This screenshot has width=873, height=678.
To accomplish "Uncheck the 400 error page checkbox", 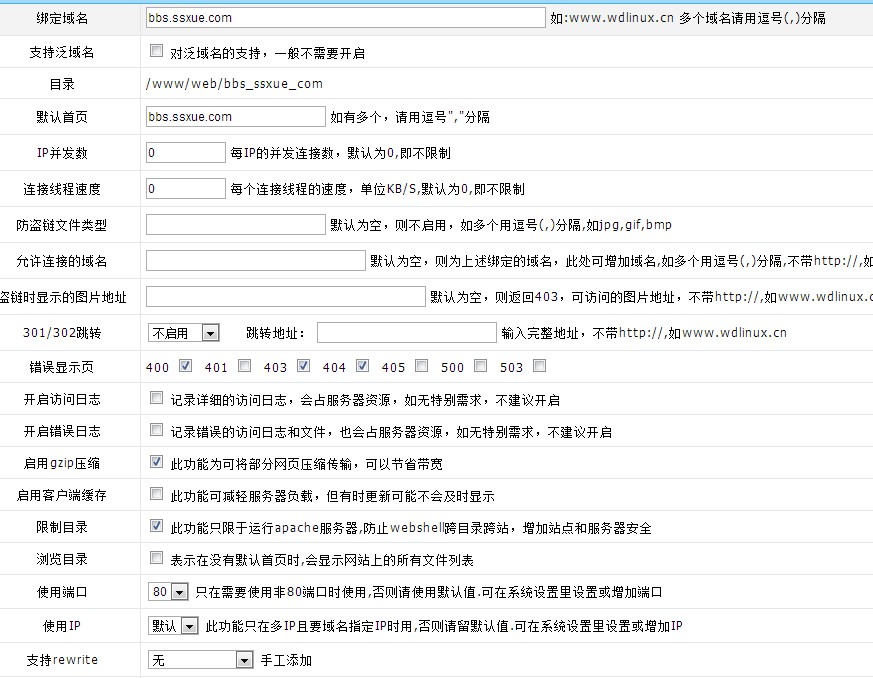I will pyautogui.click(x=185, y=366).
